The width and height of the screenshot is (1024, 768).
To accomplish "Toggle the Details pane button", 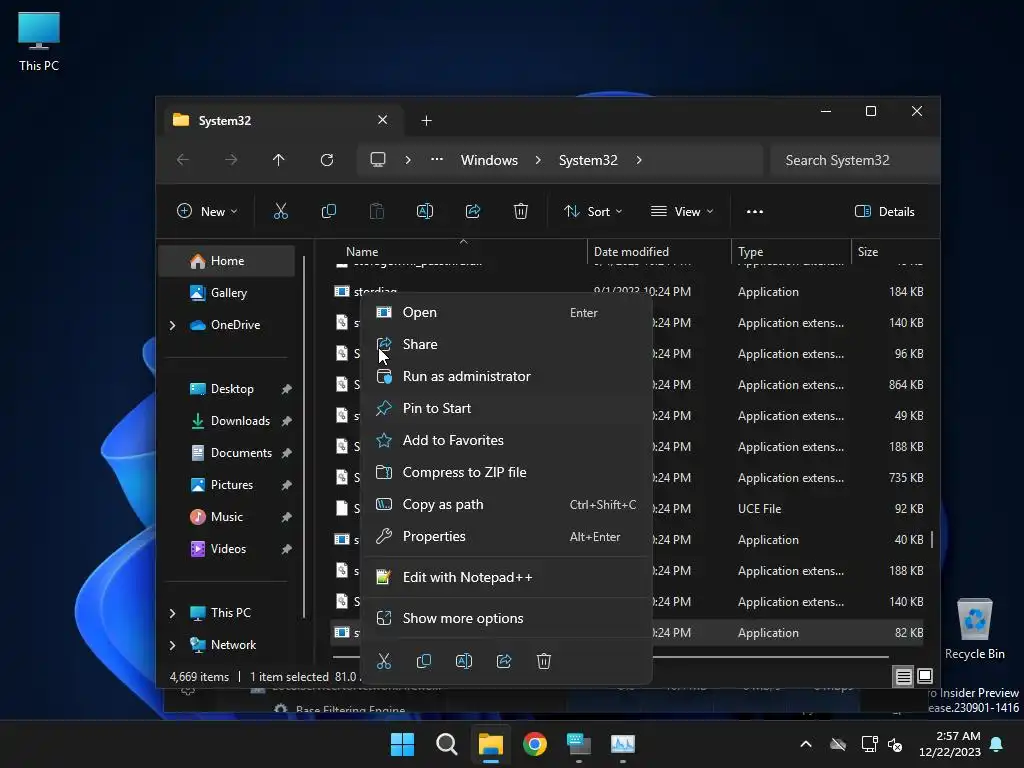I will click(x=884, y=212).
